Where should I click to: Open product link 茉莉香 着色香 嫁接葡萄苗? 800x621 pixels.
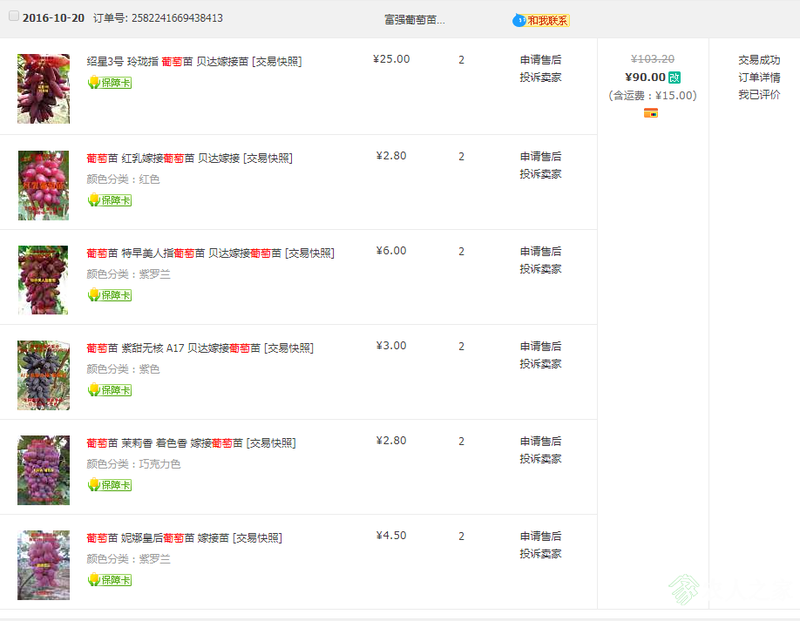tap(191, 443)
